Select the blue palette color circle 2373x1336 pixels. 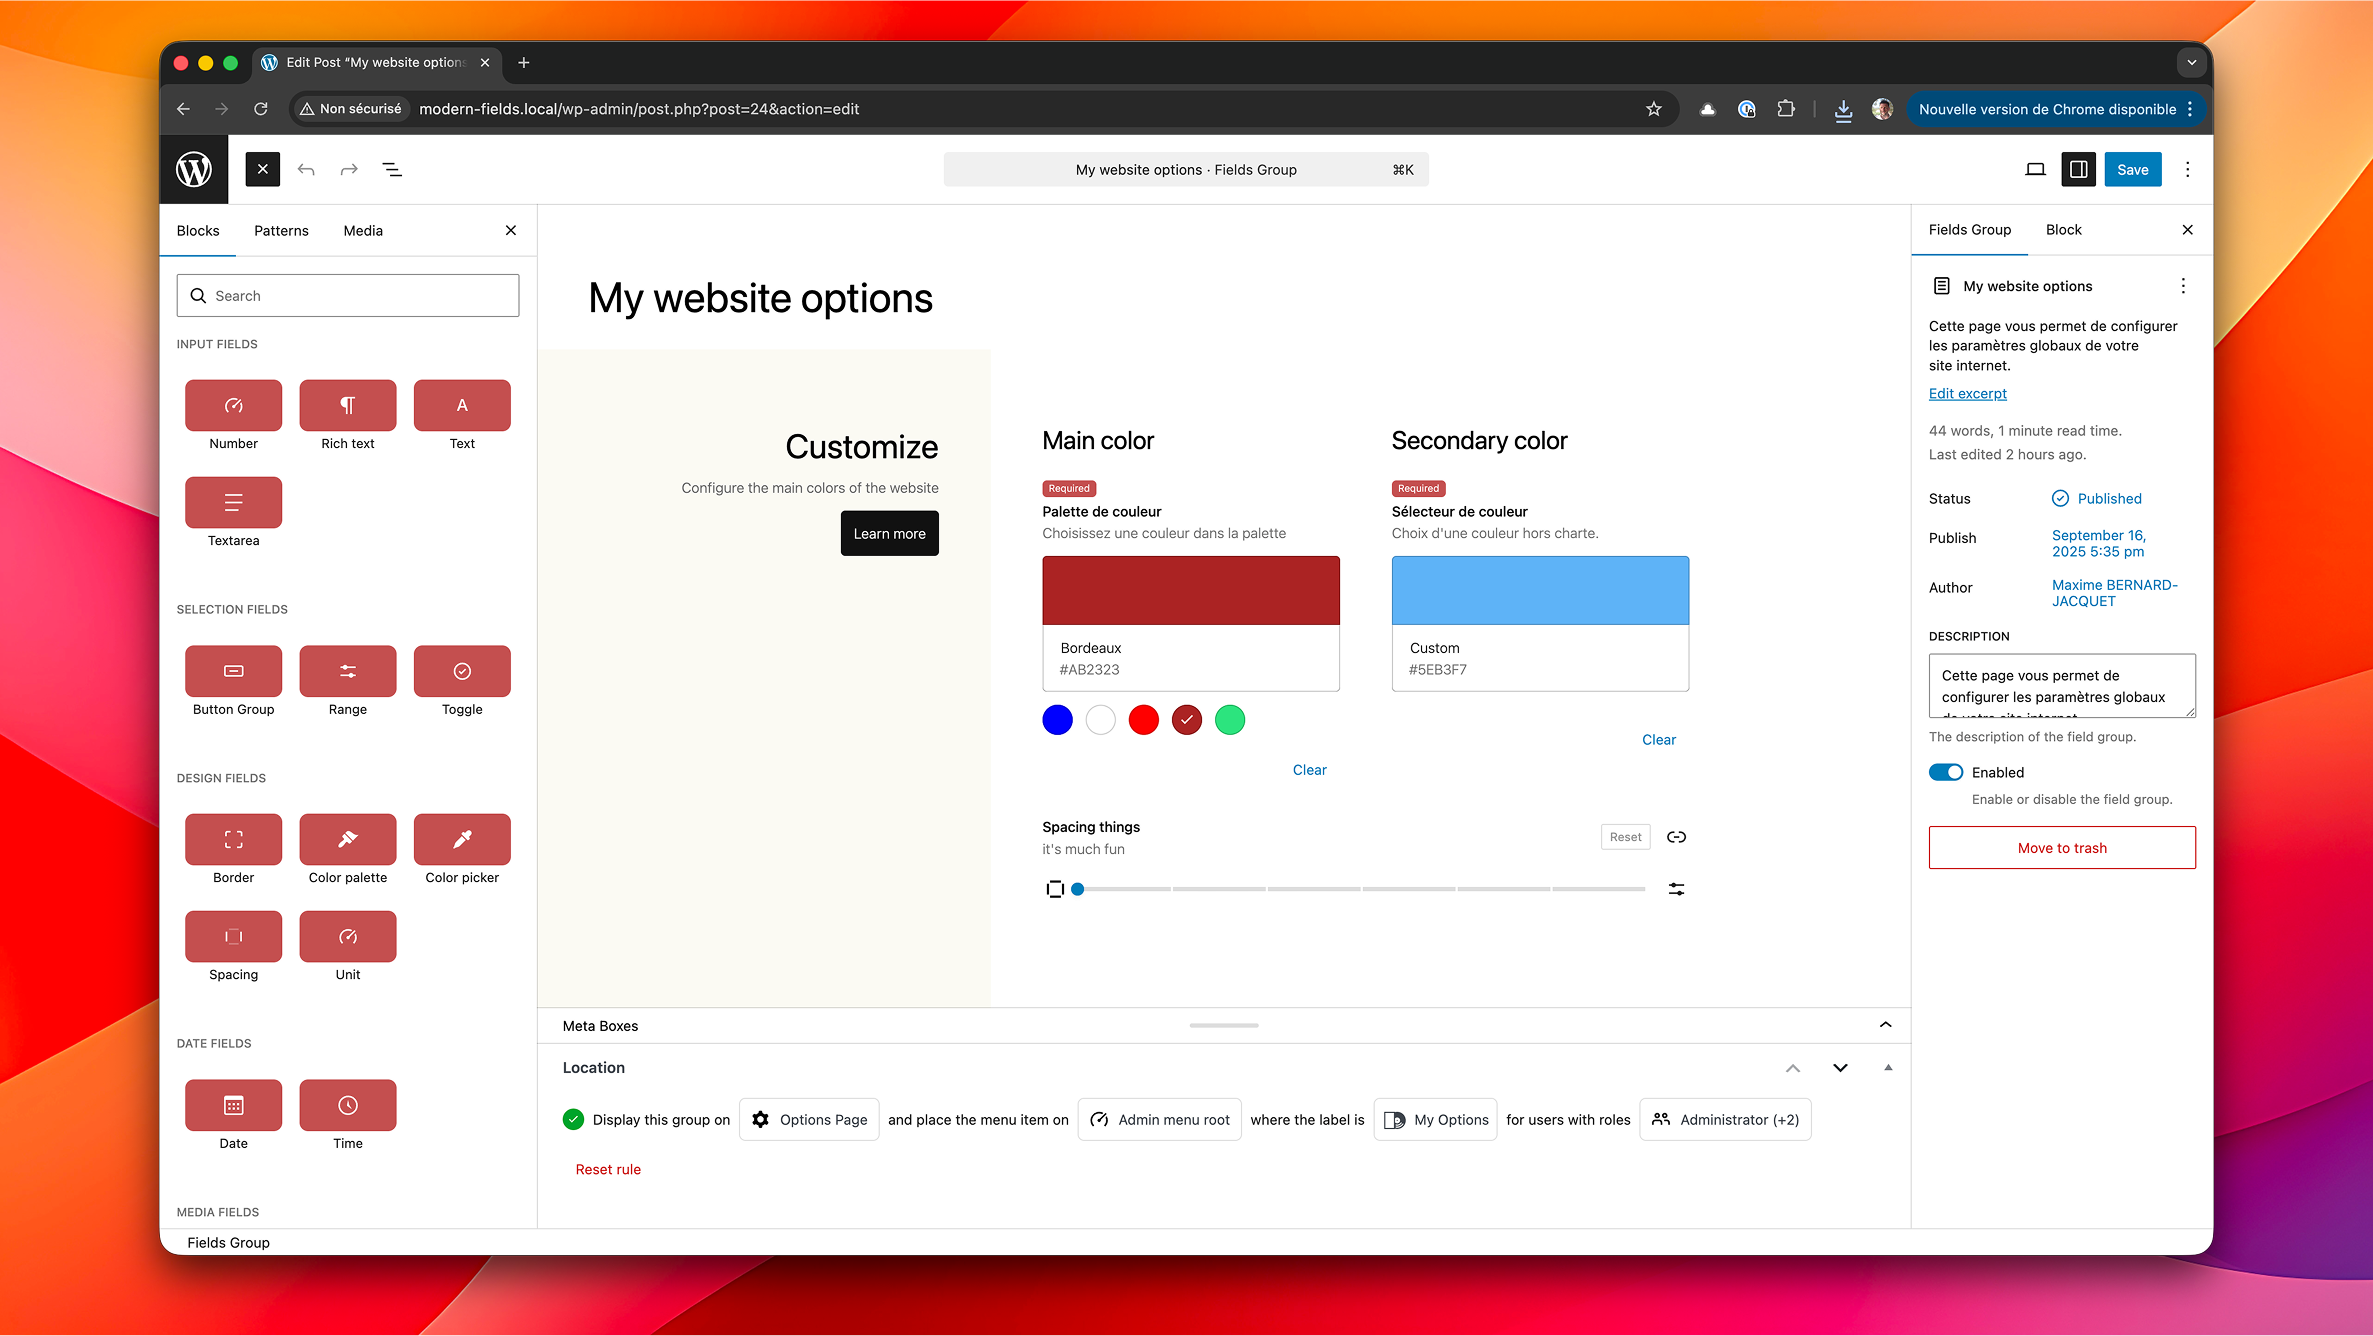click(1057, 720)
